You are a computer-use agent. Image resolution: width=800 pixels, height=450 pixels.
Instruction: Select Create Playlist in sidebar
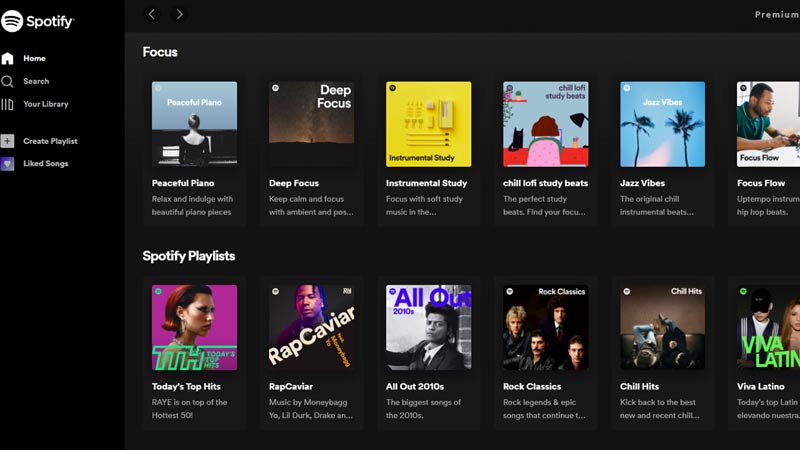(x=50, y=141)
